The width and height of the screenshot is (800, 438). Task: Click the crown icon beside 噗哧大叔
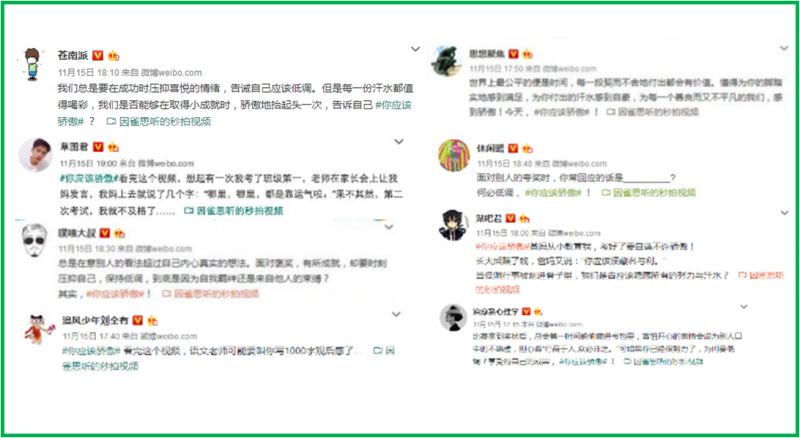pyautogui.click(x=119, y=233)
